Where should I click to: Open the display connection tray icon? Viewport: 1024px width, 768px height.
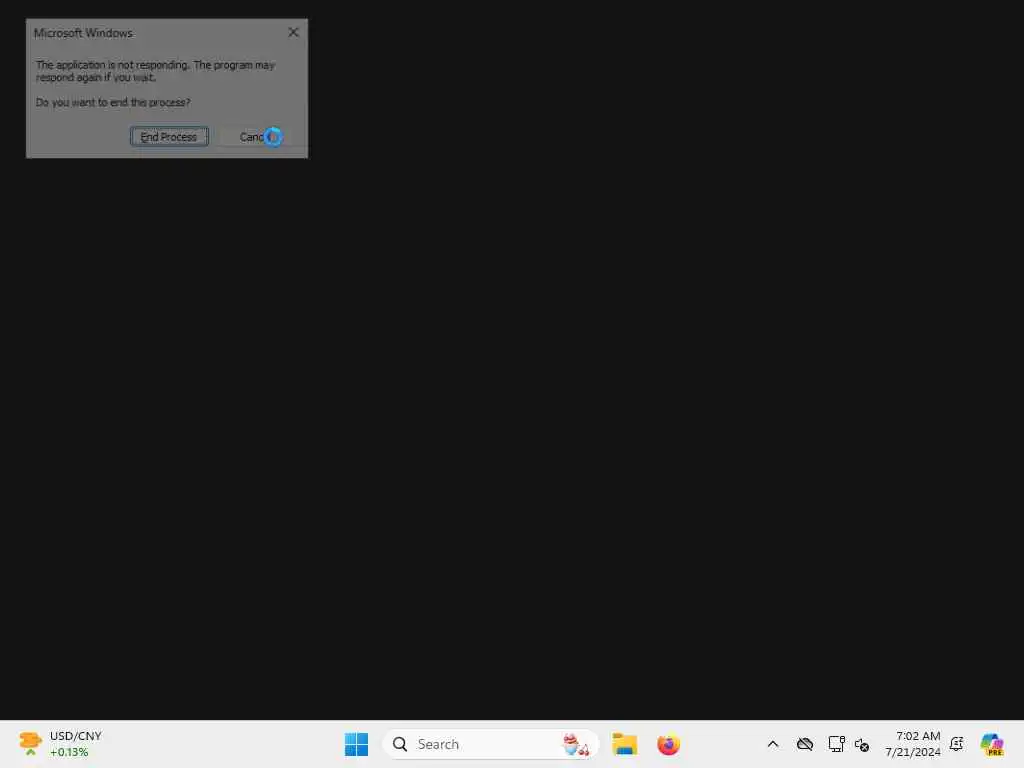click(836, 744)
